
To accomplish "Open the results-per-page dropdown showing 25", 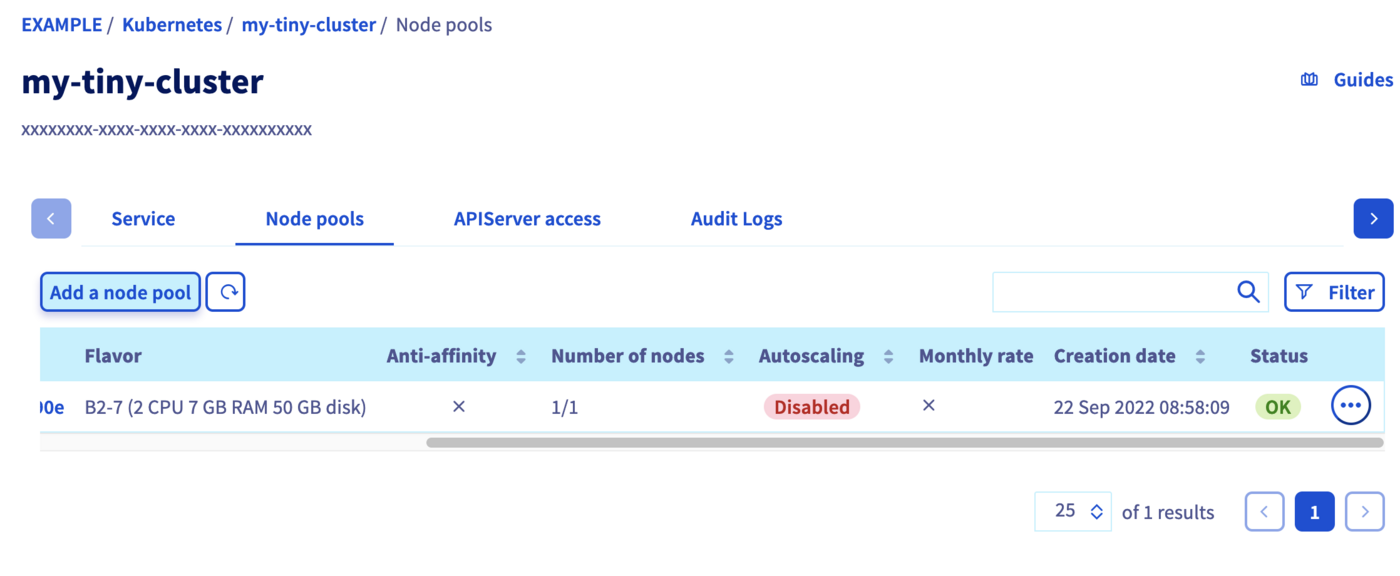I will pyautogui.click(x=1072, y=511).
